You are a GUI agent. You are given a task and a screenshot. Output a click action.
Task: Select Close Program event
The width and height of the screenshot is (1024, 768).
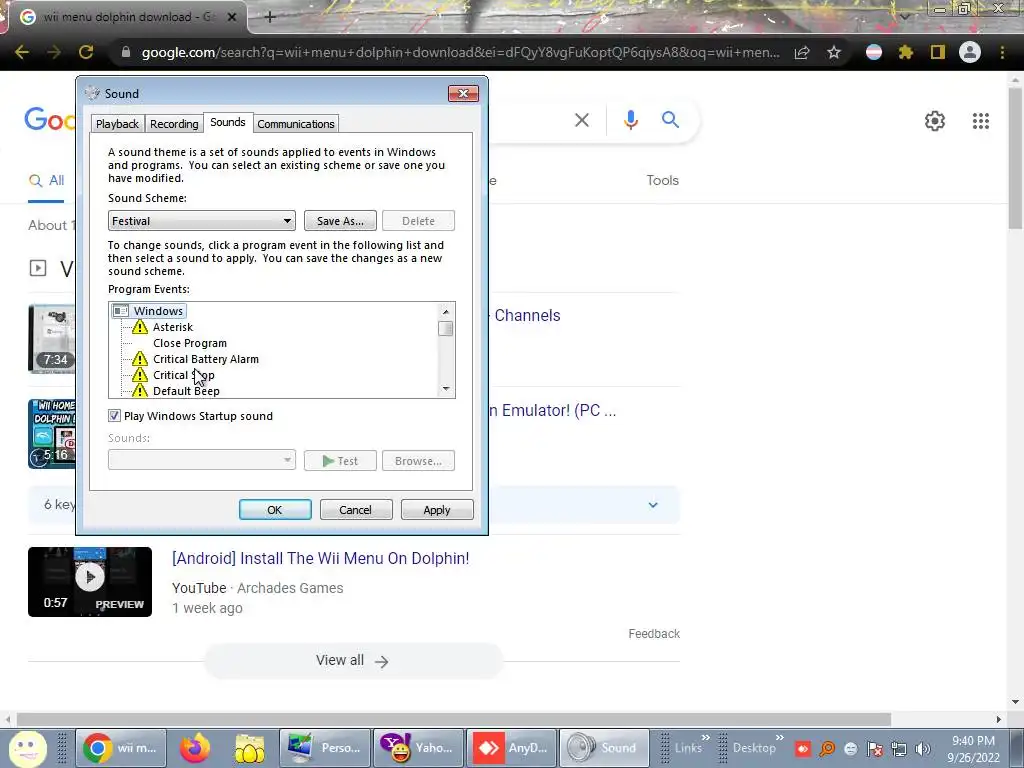coord(190,343)
